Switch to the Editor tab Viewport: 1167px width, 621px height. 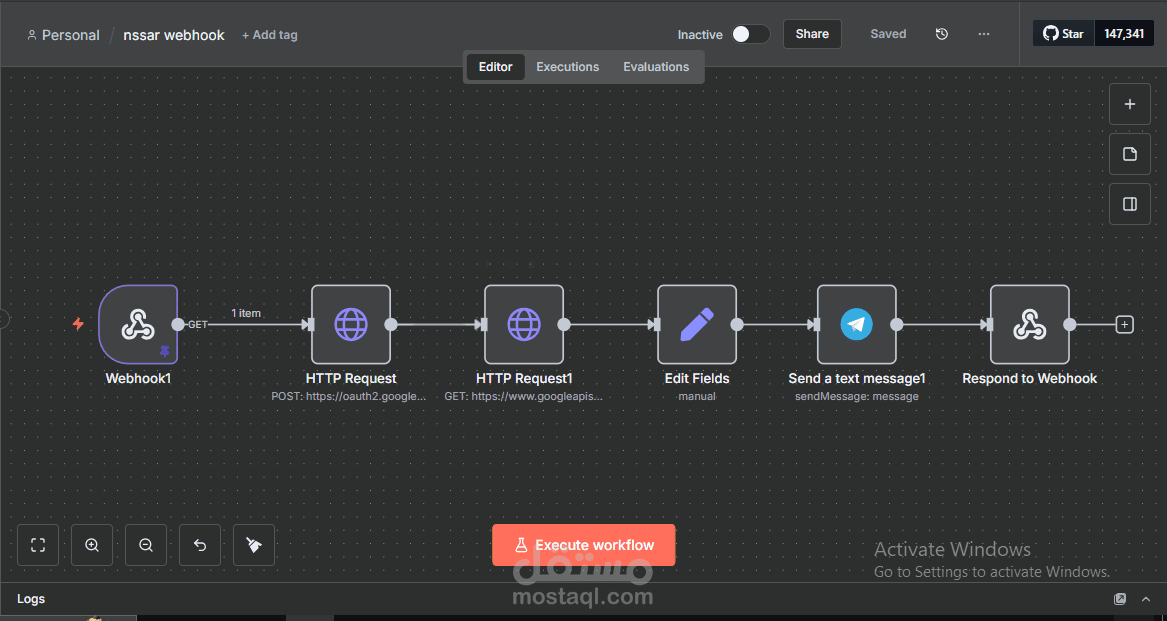pos(496,67)
